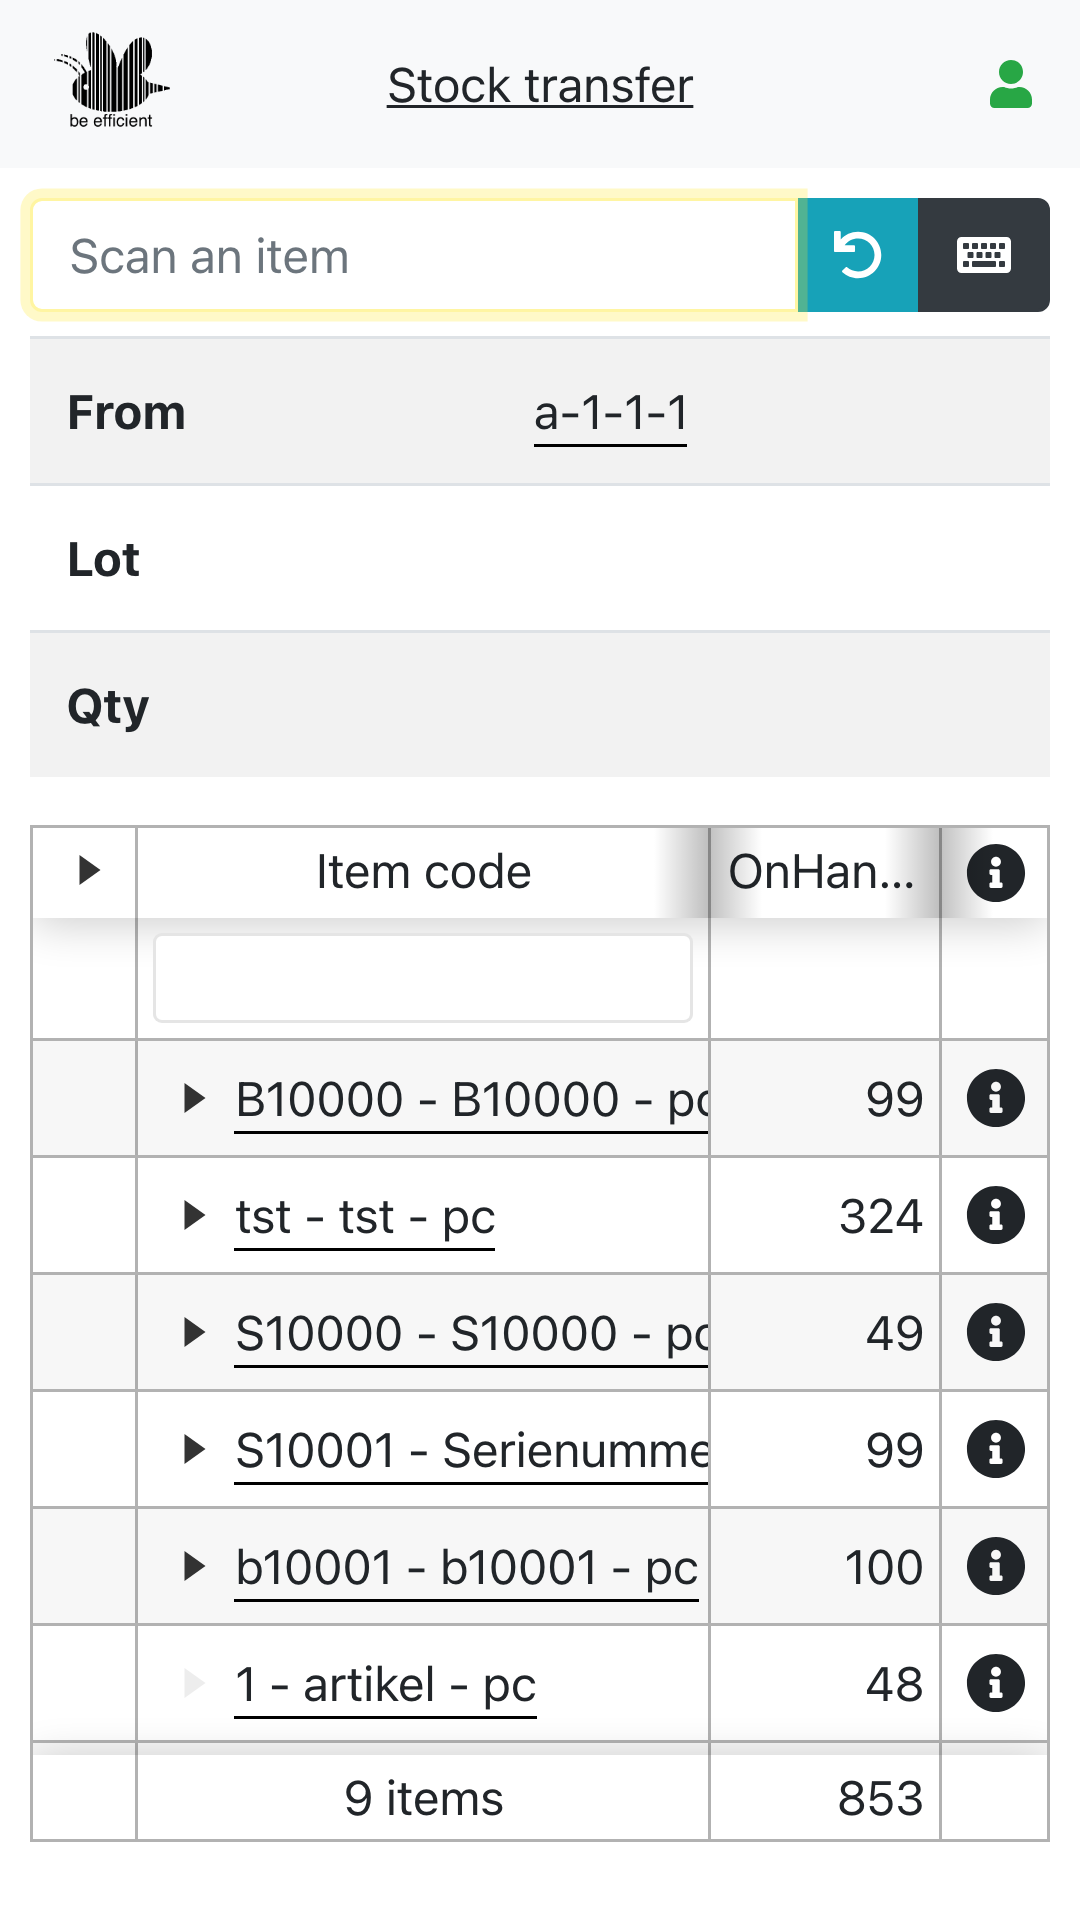Click the a-1-1-1 From location link

610,413
